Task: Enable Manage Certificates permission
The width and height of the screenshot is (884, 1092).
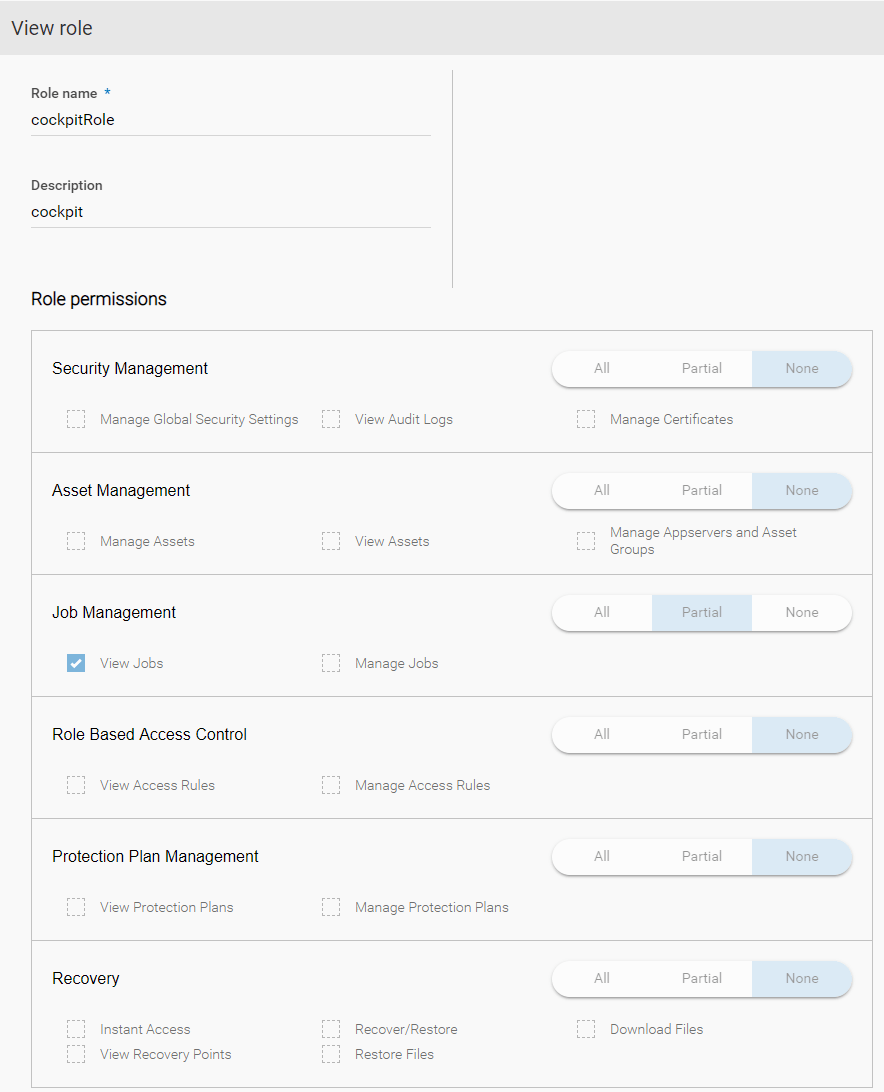Action: tap(586, 419)
